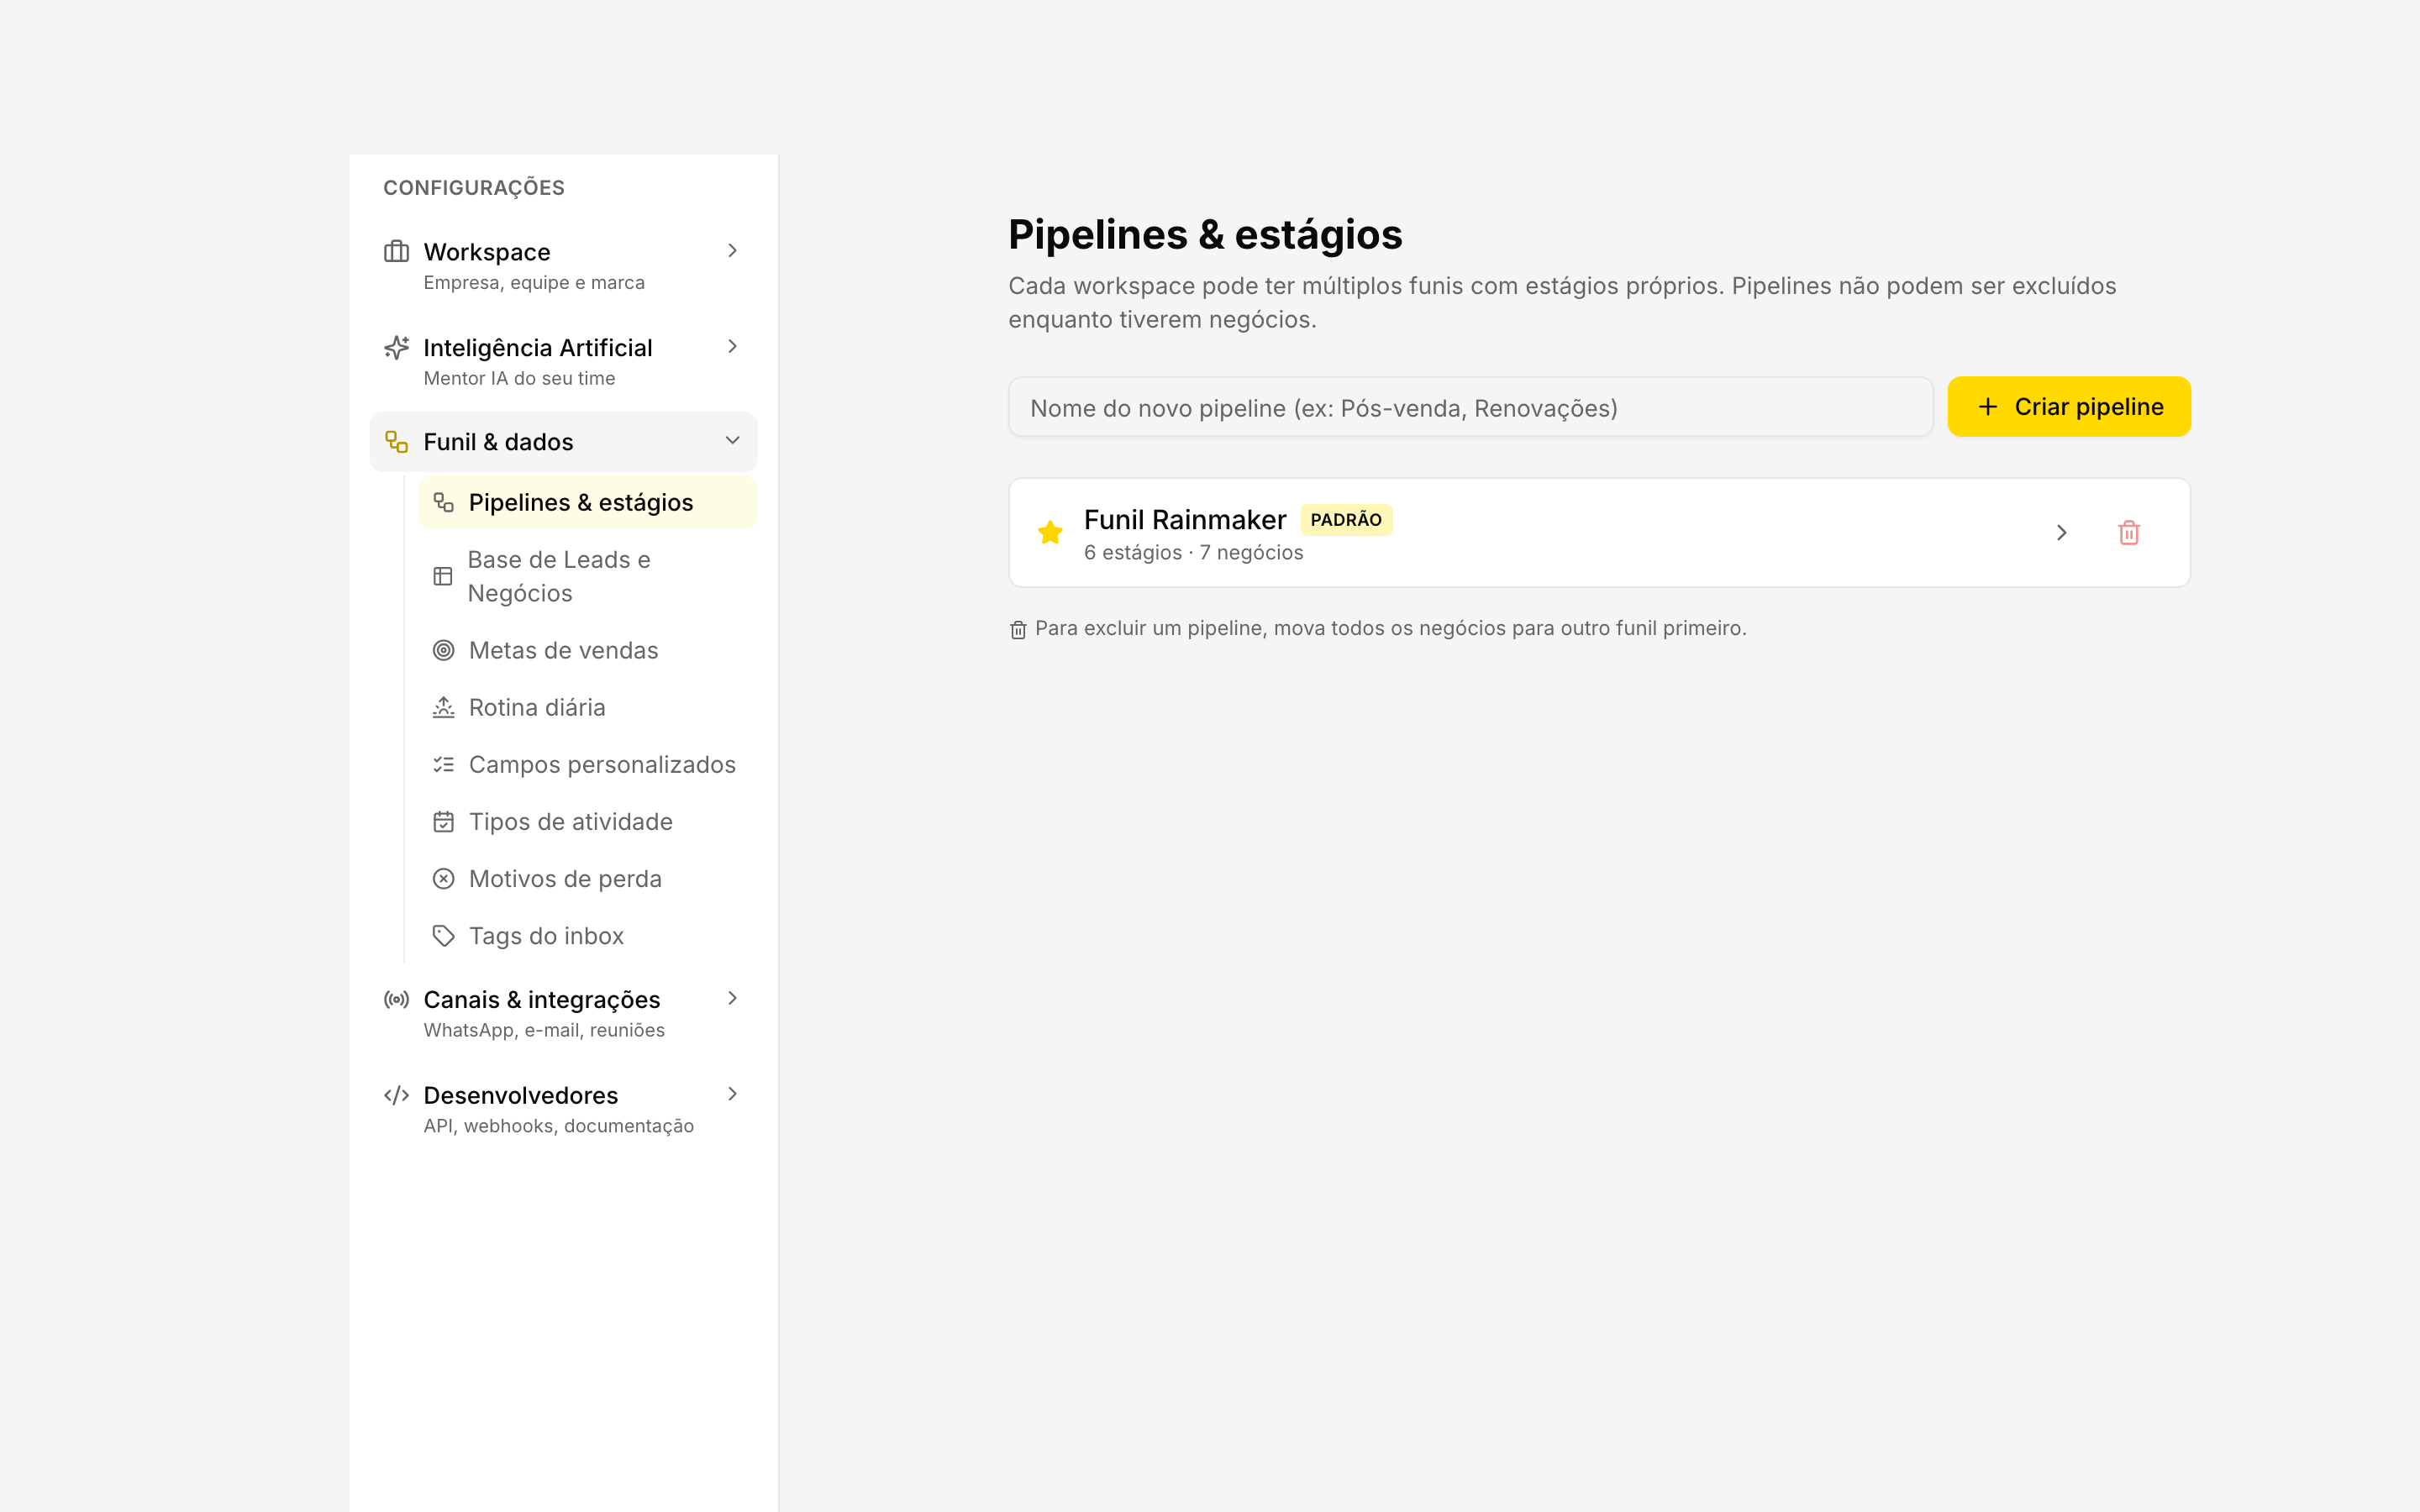
Task: Select the Workspace settings label
Action: click(486, 252)
